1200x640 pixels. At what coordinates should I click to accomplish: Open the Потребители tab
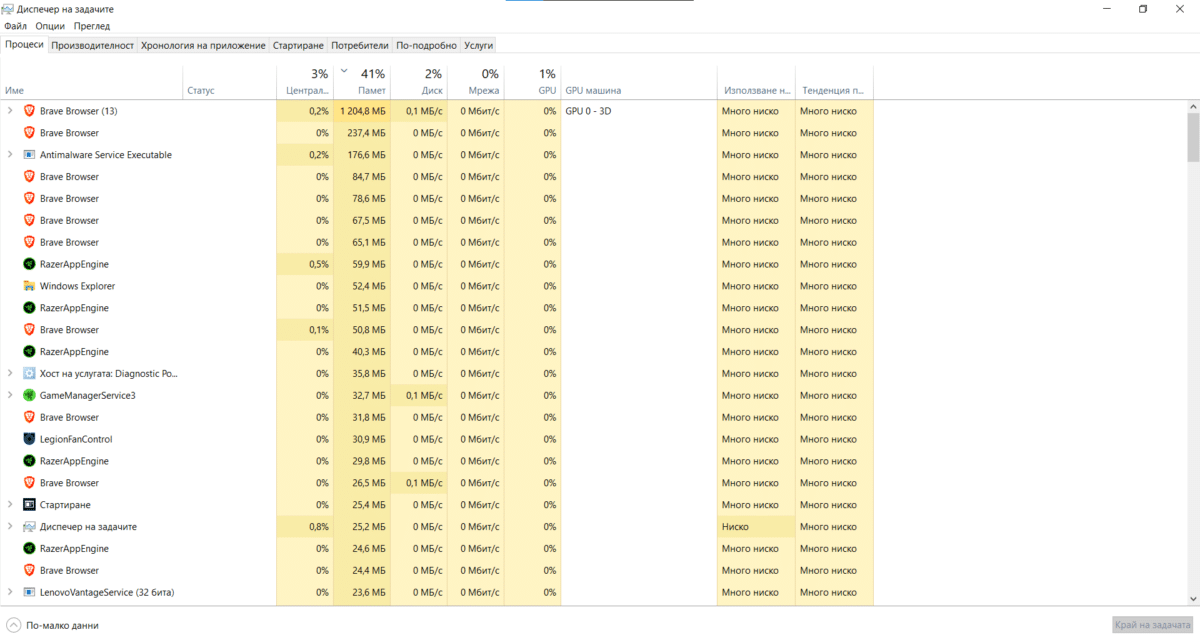point(360,45)
